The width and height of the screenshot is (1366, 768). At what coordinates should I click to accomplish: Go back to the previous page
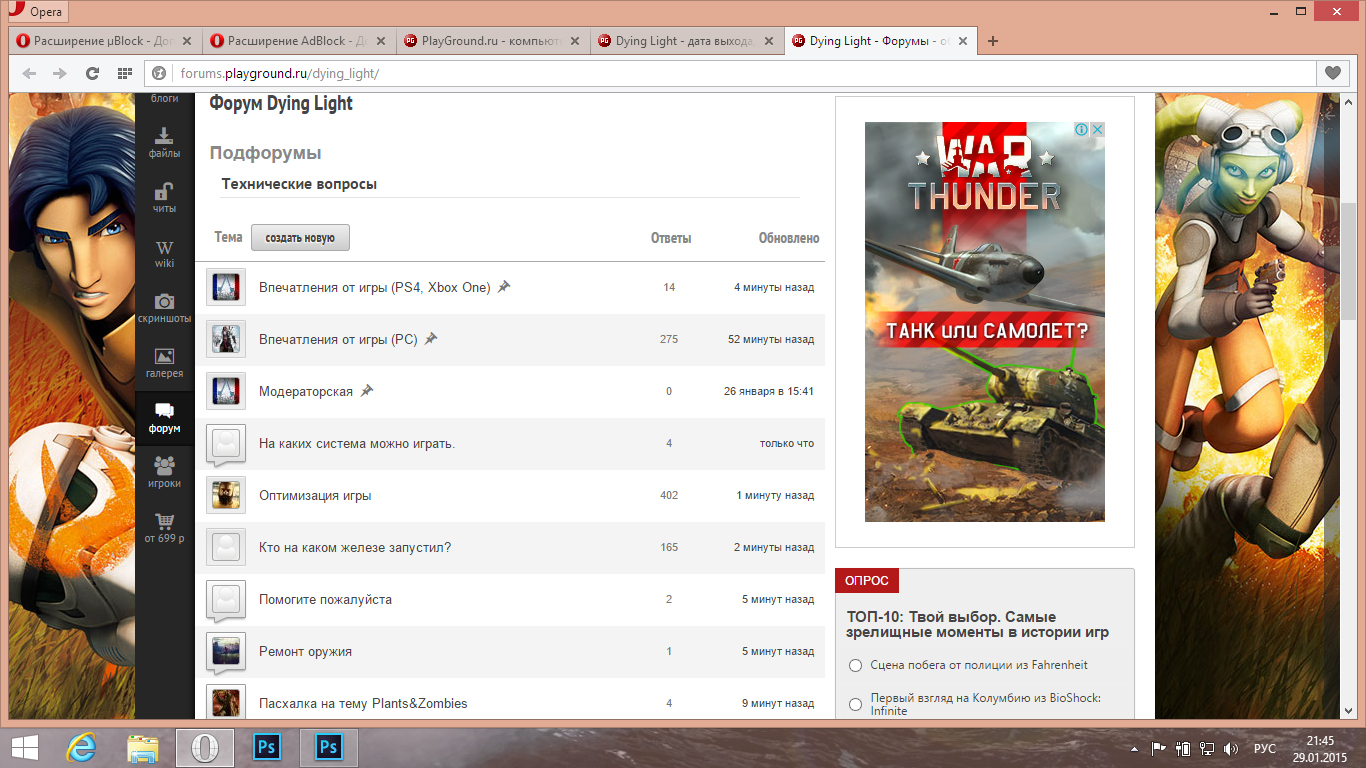click(29, 73)
